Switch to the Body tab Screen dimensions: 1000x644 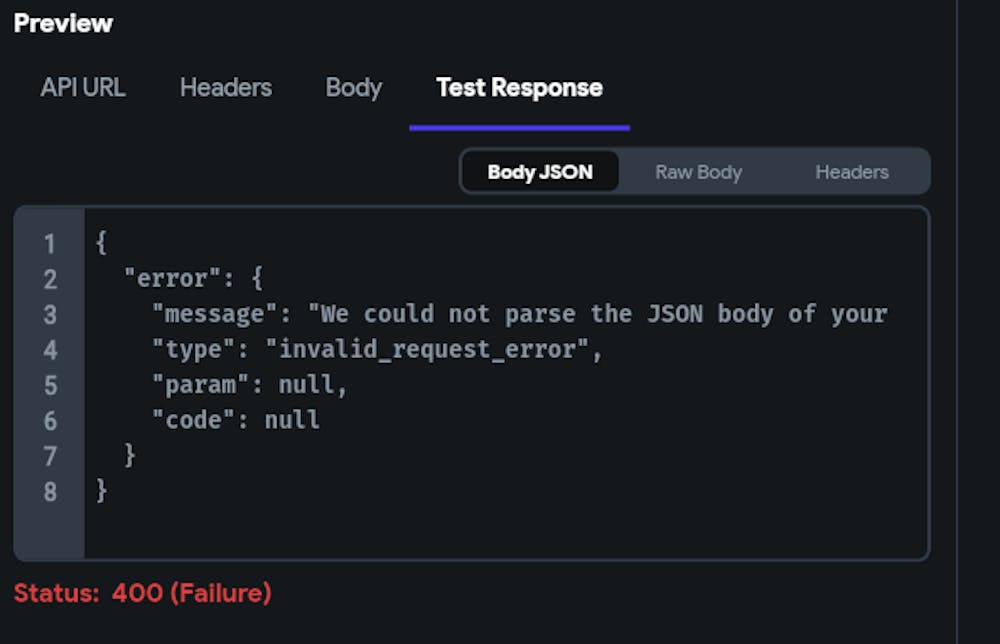tap(354, 88)
